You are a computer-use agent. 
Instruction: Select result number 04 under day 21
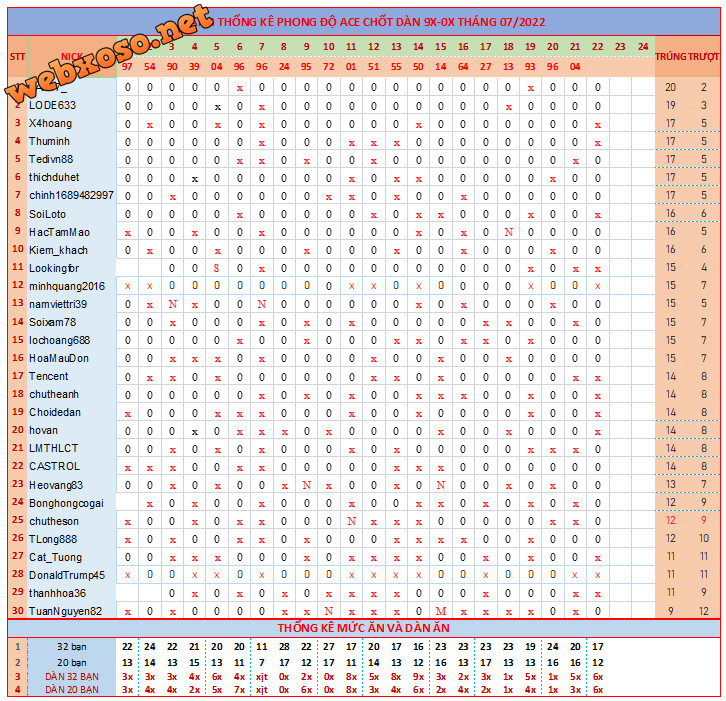[575, 67]
